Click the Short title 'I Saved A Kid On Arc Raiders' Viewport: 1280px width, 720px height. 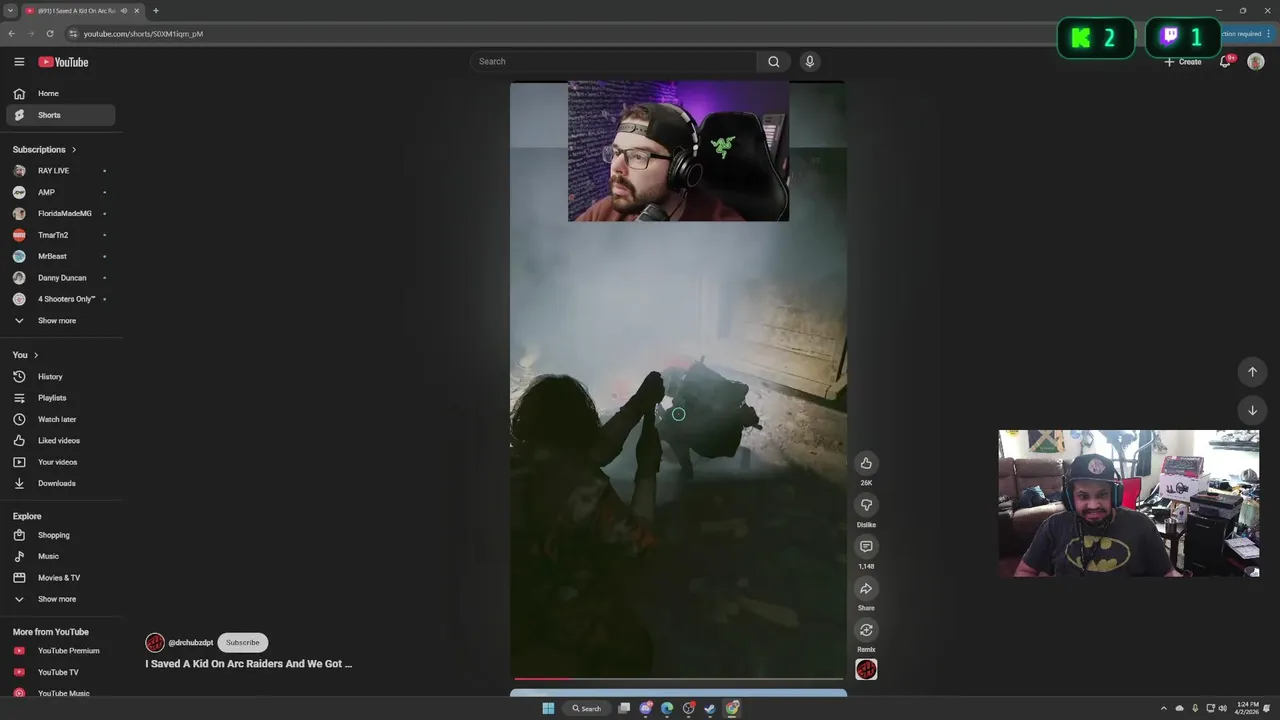click(x=249, y=664)
